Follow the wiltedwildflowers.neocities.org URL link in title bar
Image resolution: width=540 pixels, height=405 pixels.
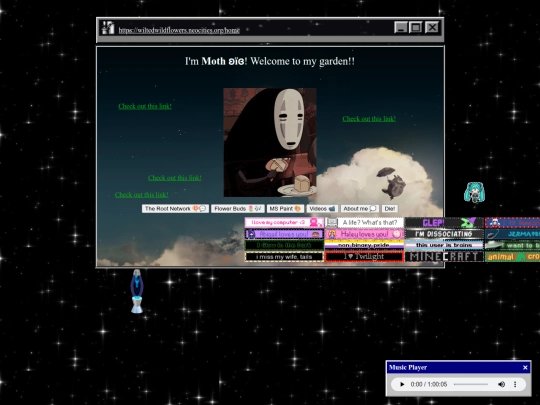click(179, 30)
